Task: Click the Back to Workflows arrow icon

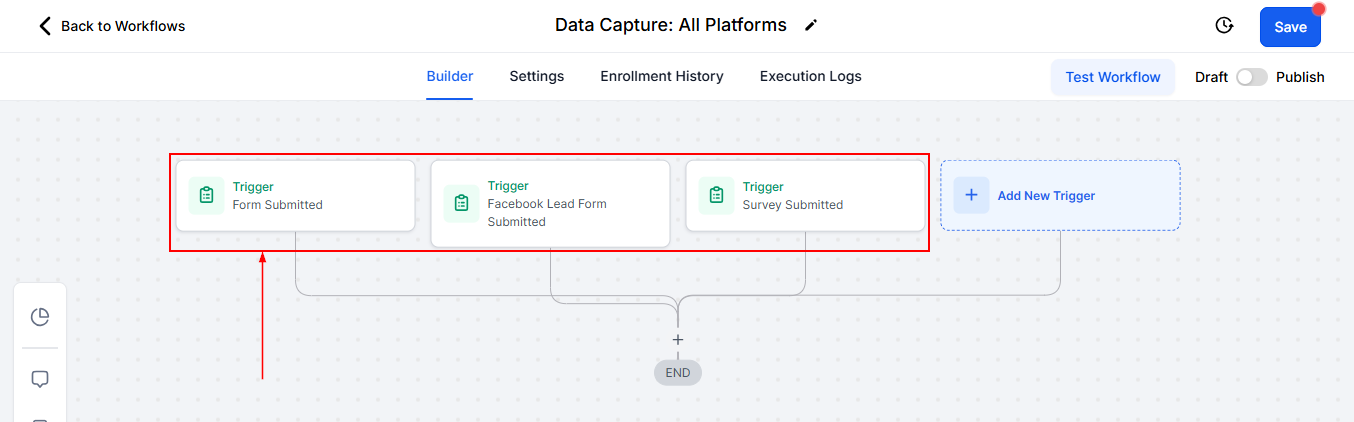Action: (45, 26)
